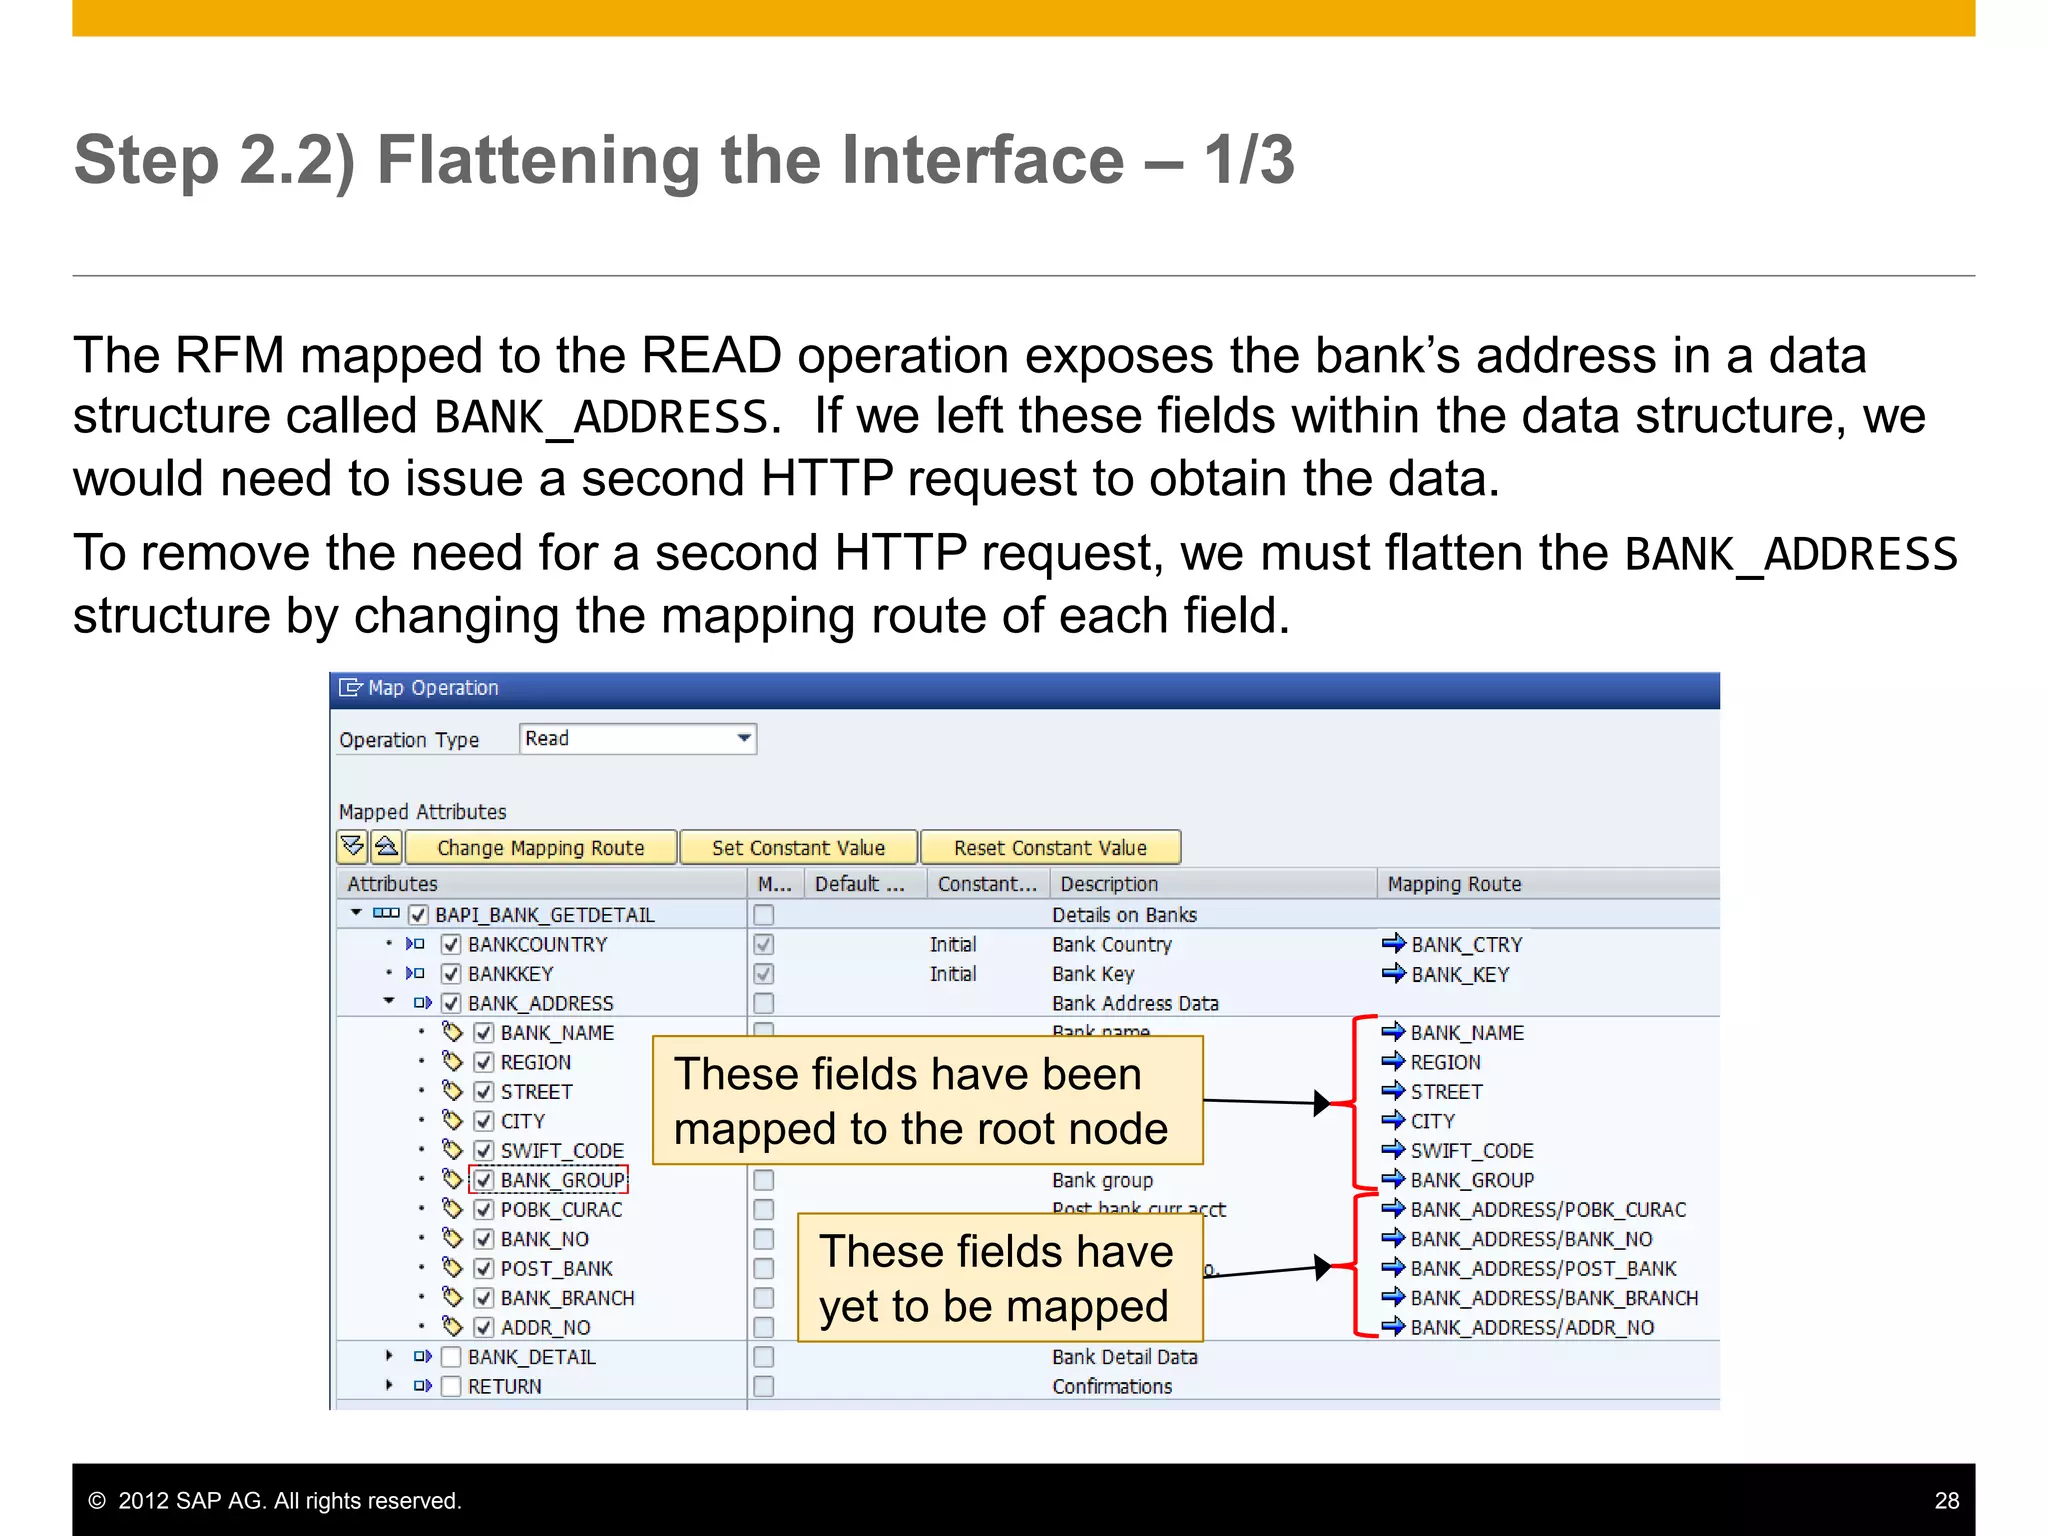Toggle the mandatory checkbox in the RETURN row
The image size is (2048, 1536).
tap(764, 1386)
